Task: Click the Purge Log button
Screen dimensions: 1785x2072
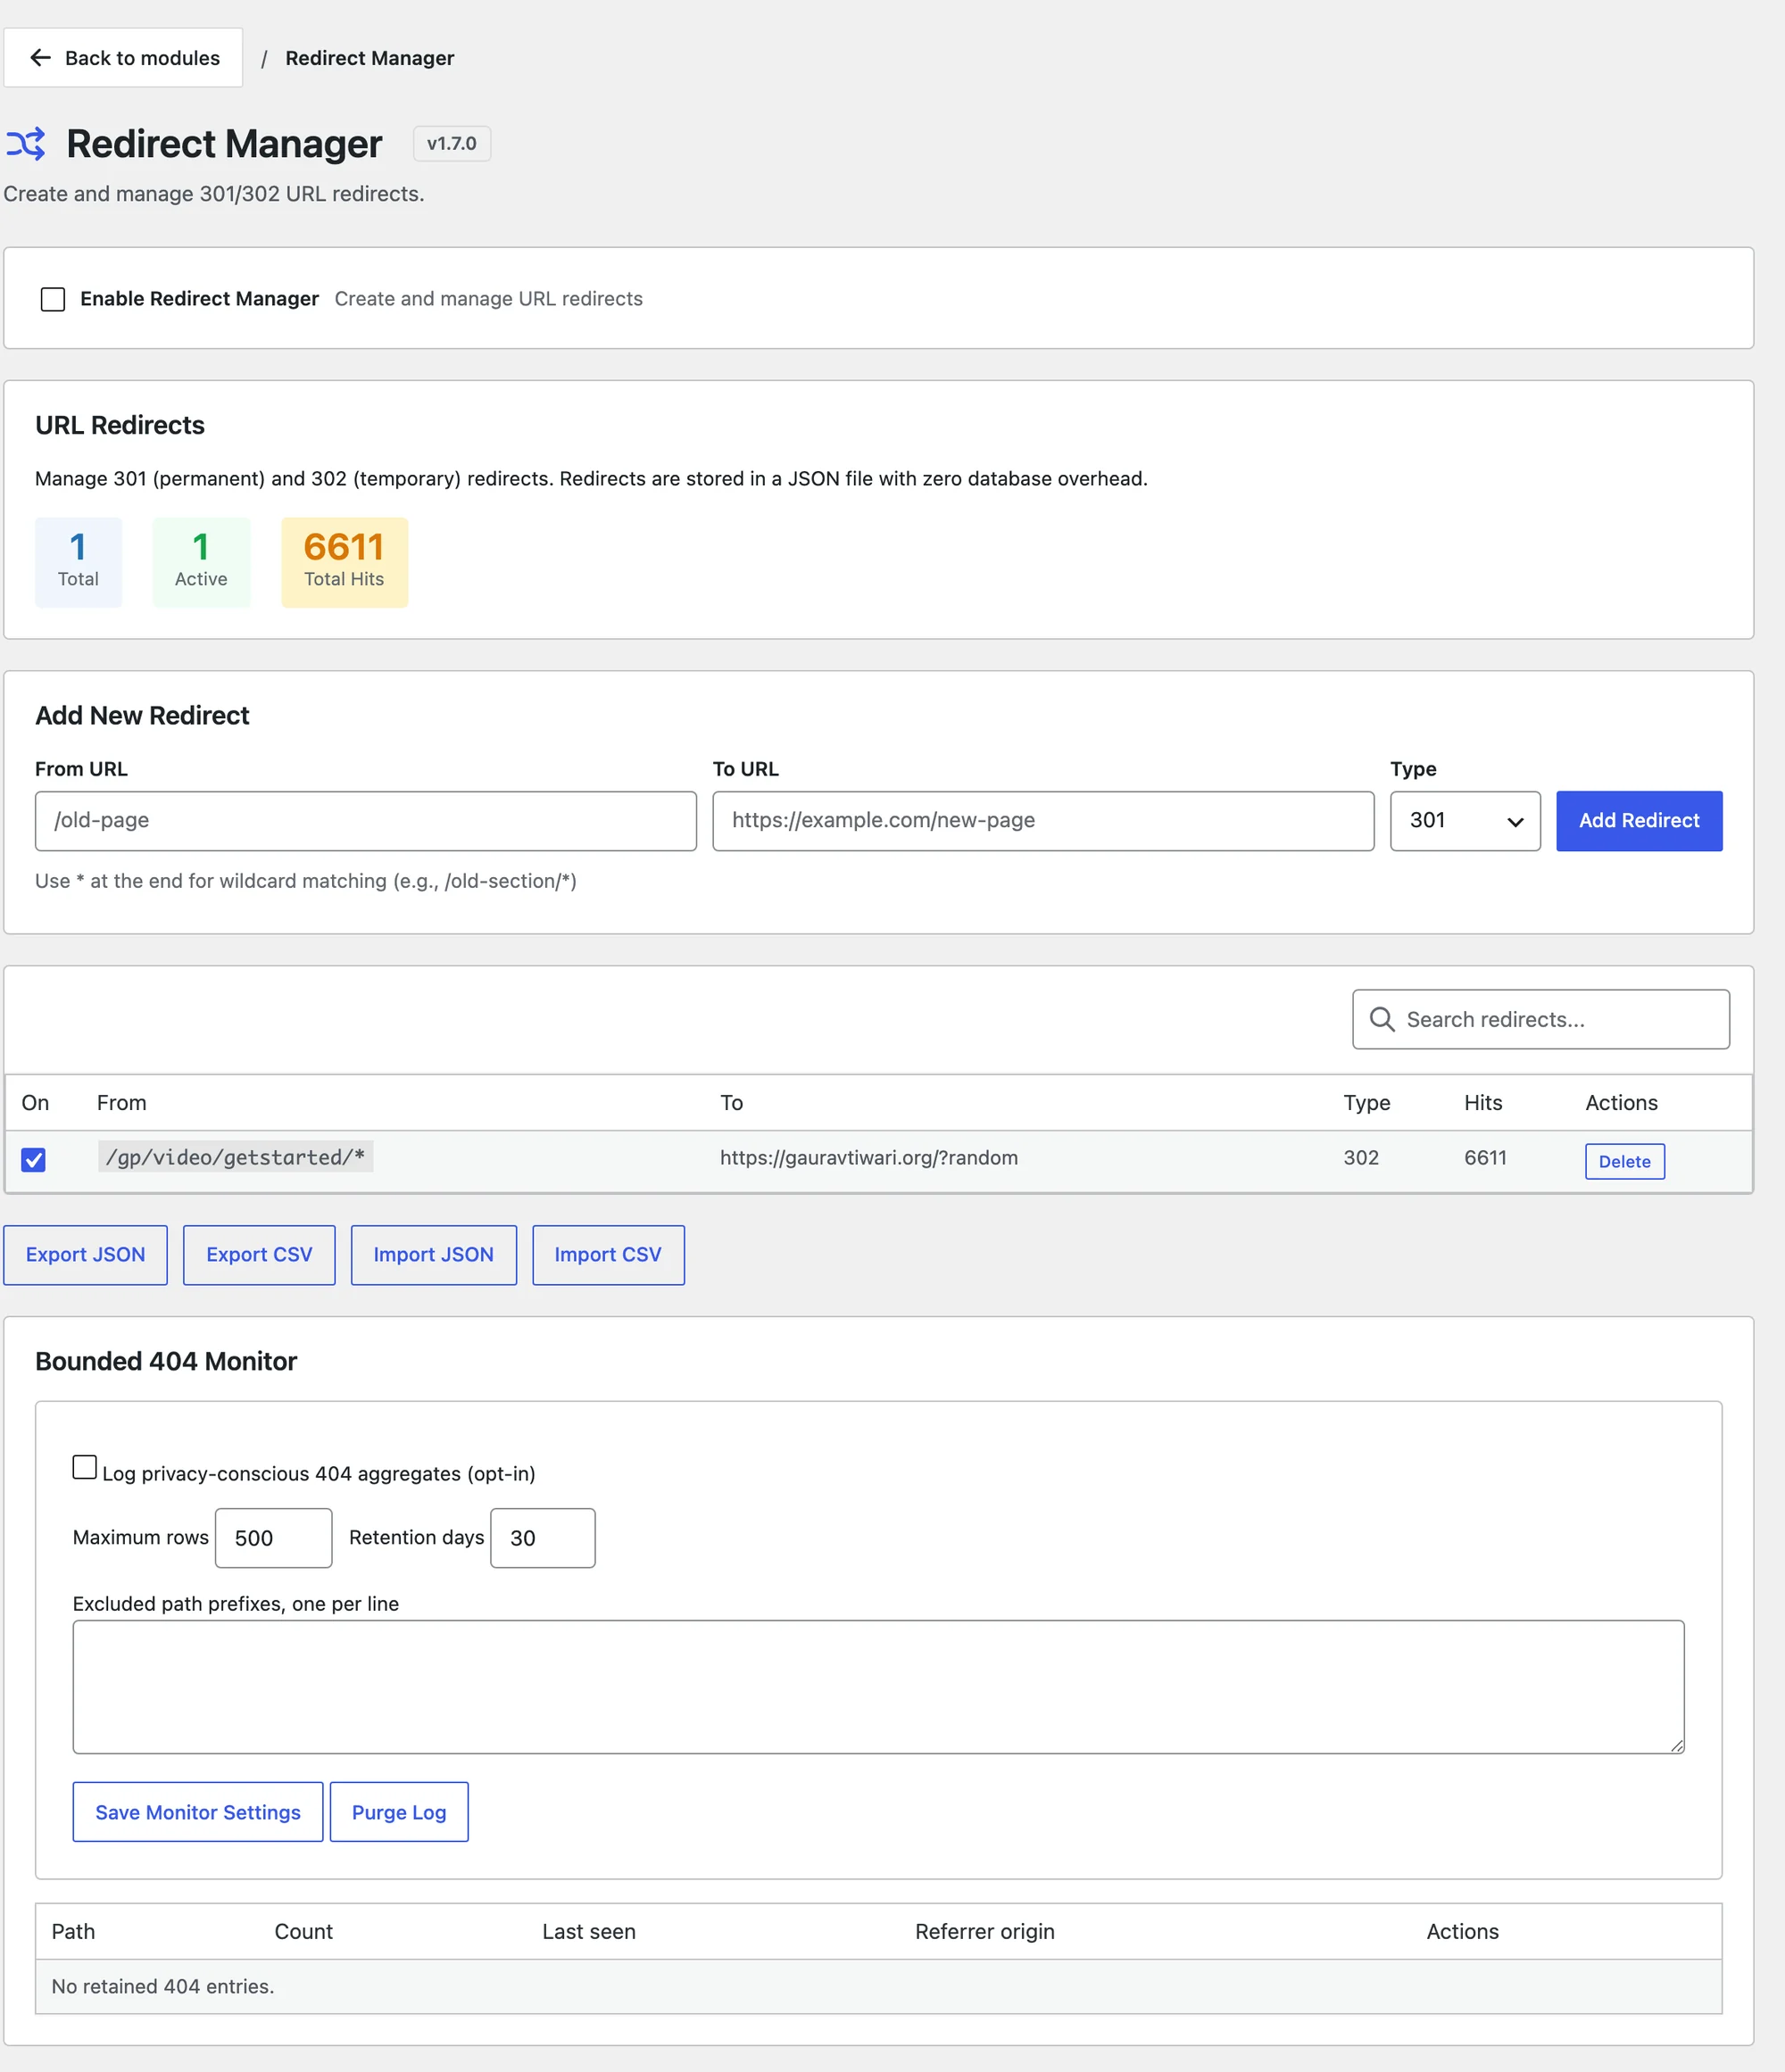Action: pyautogui.click(x=399, y=1812)
